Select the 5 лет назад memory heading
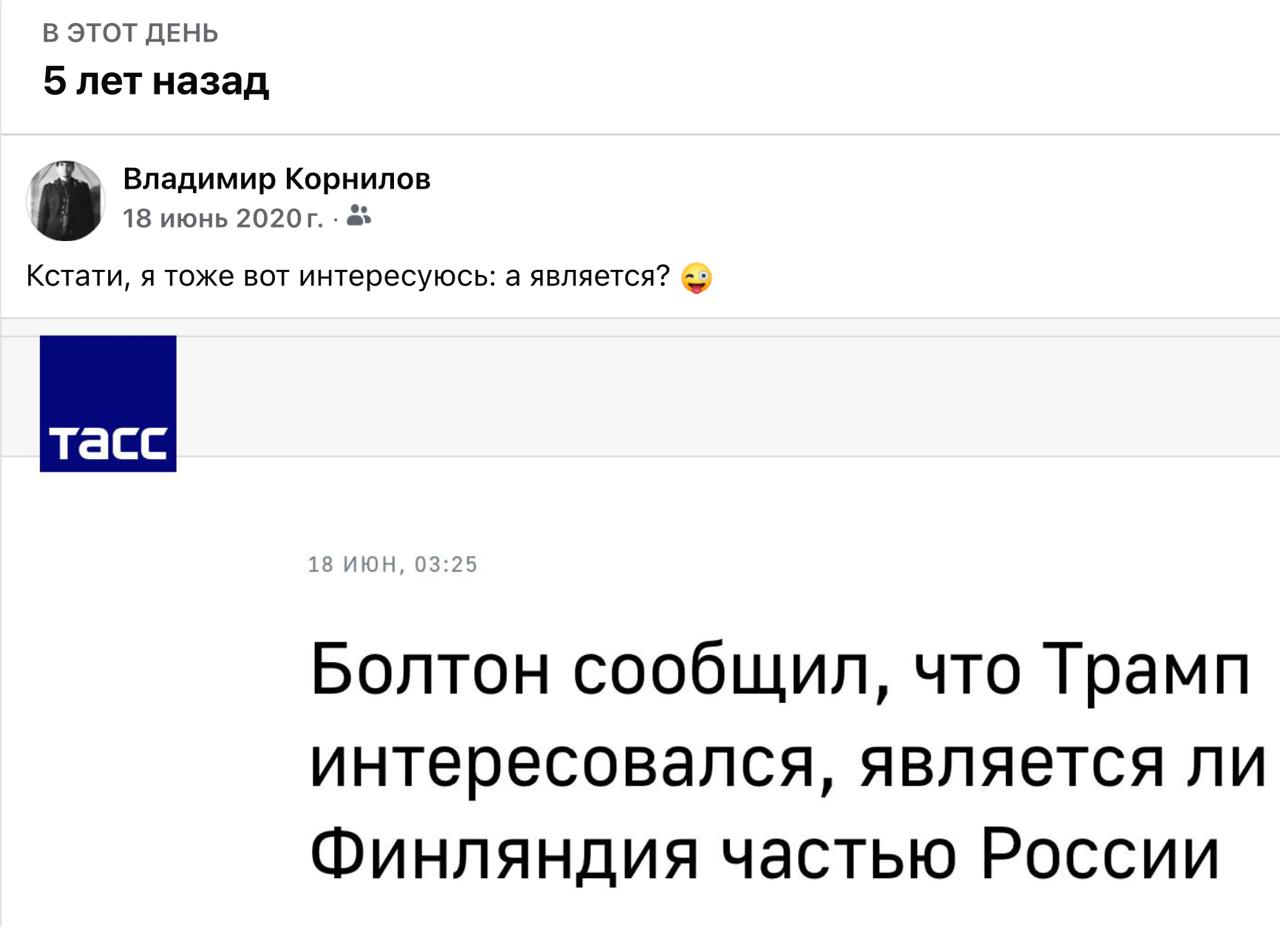 pyautogui.click(x=156, y=81)
